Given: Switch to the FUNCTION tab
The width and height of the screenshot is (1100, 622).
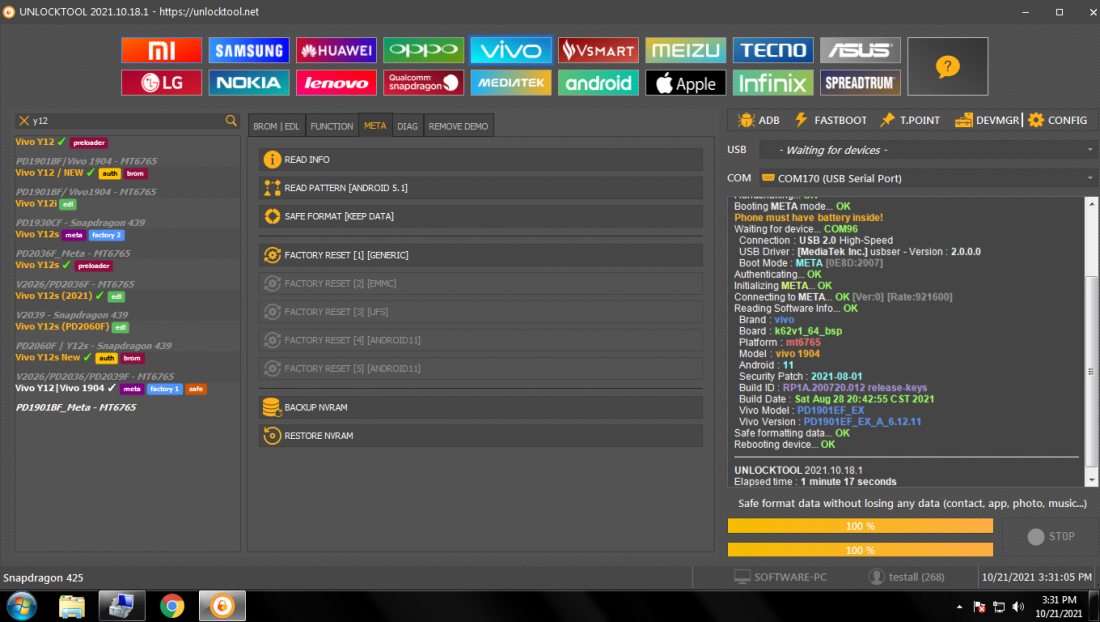Looking at the screenshot, I should coord(332,126).
